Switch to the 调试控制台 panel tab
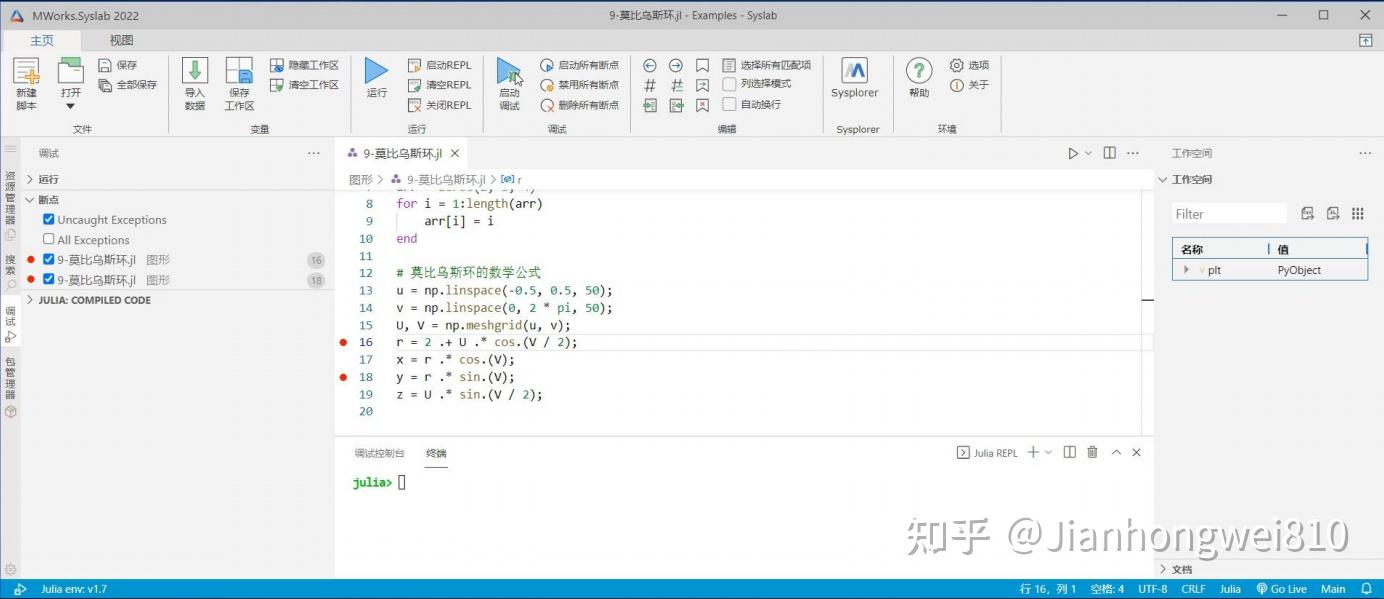This screenshot has width=1384, height=599. pyautogui.click(x=379, y=453)
